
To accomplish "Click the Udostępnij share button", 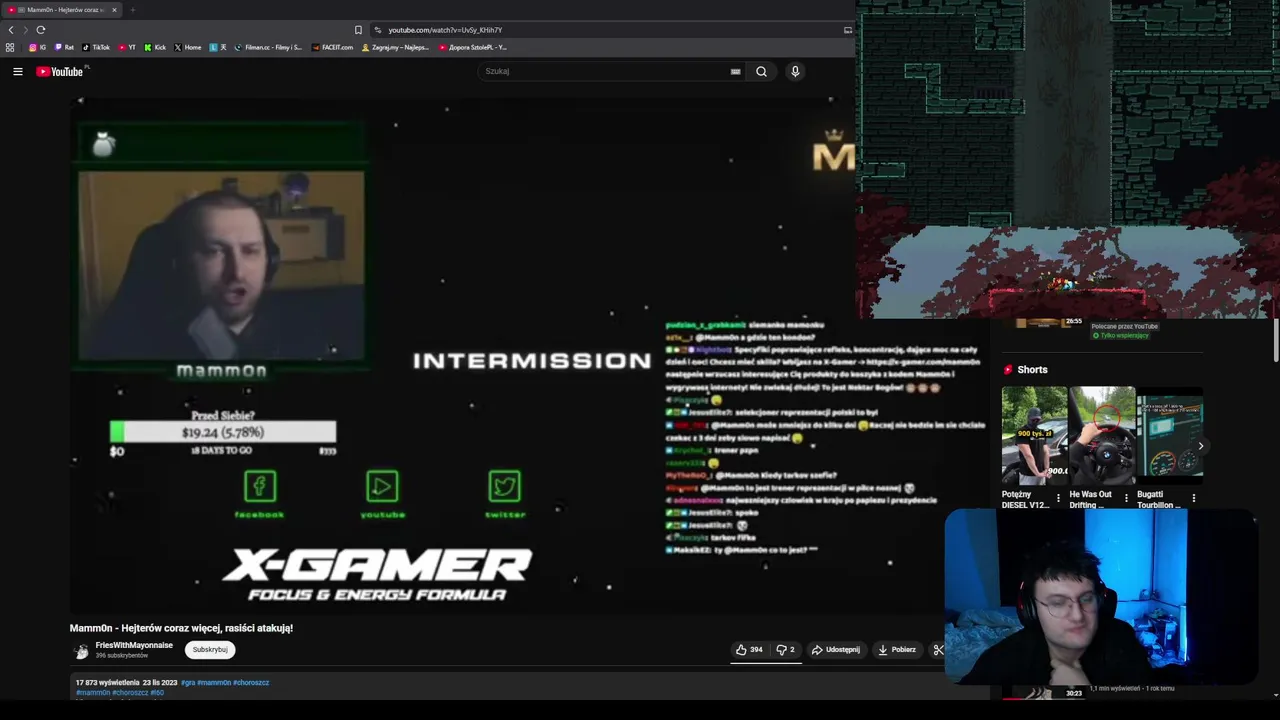I will point(836,650).
